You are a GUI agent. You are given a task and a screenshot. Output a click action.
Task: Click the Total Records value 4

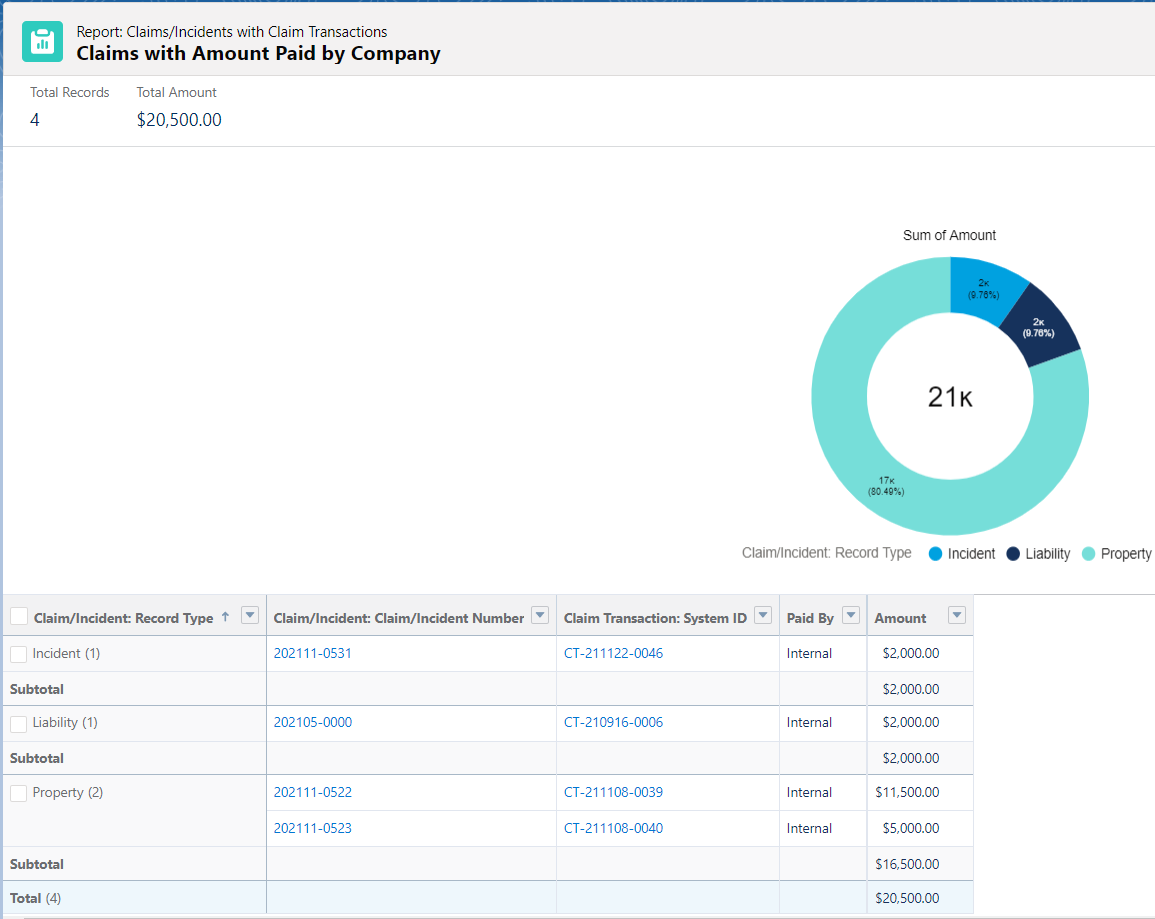(x=35, y=120)
